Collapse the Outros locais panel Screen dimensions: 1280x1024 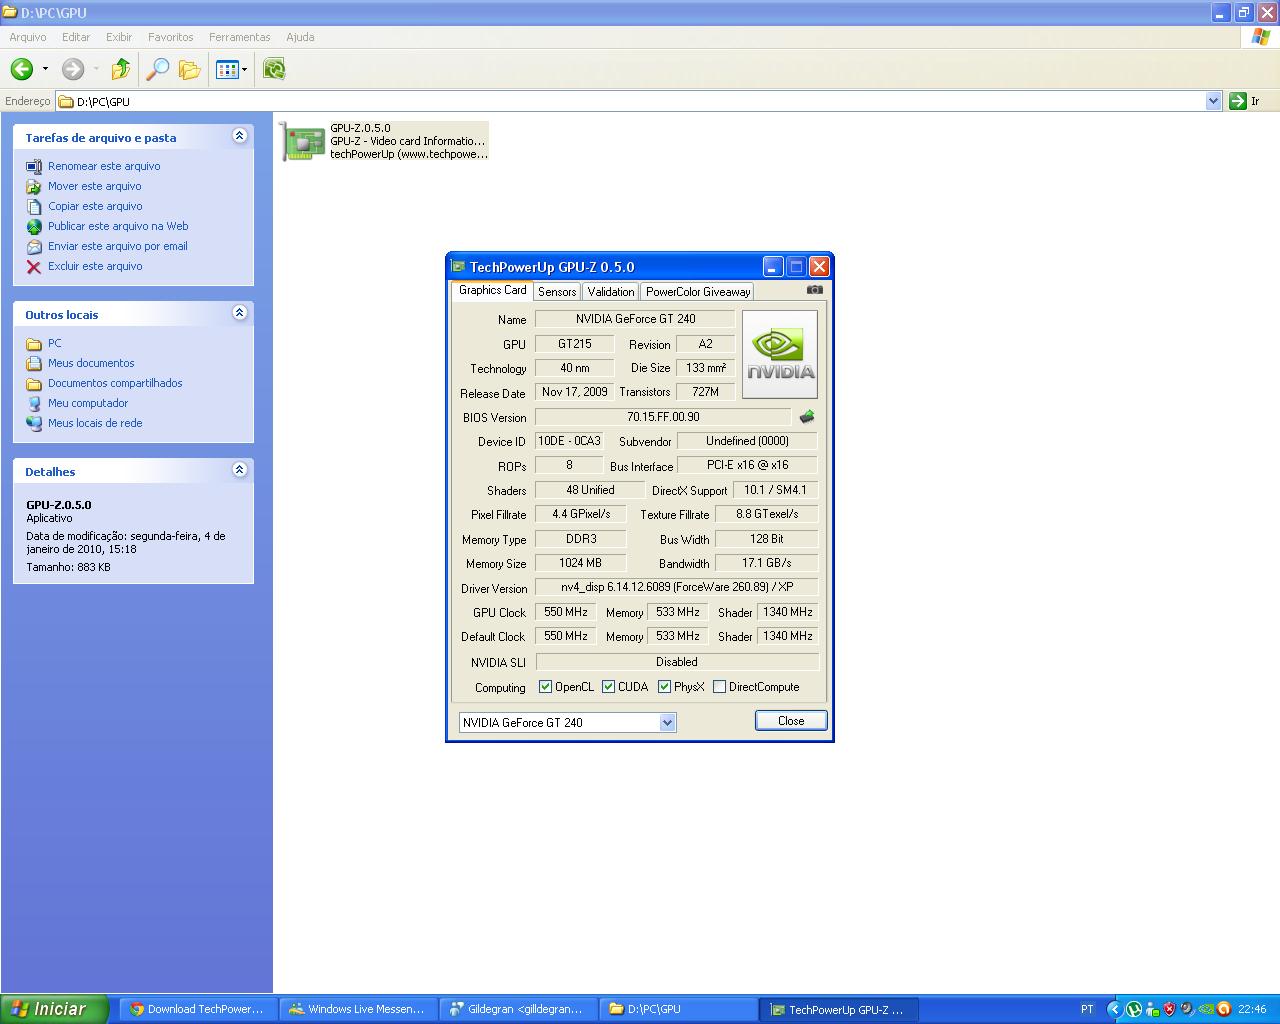pos(239,313)
